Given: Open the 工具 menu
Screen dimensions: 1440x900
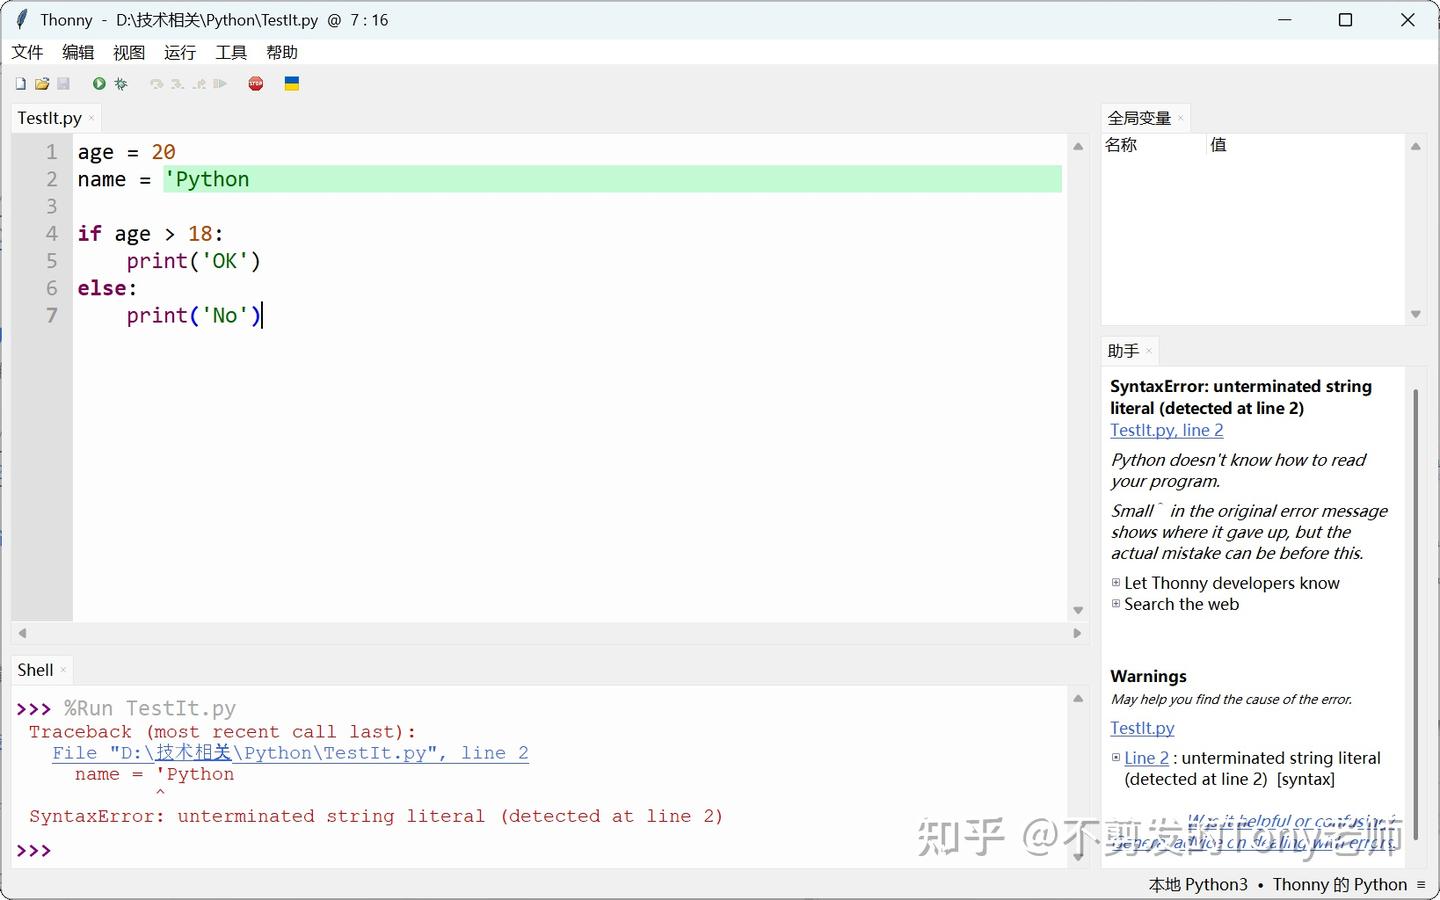Looking at the screenshot, I should point(231,52).
